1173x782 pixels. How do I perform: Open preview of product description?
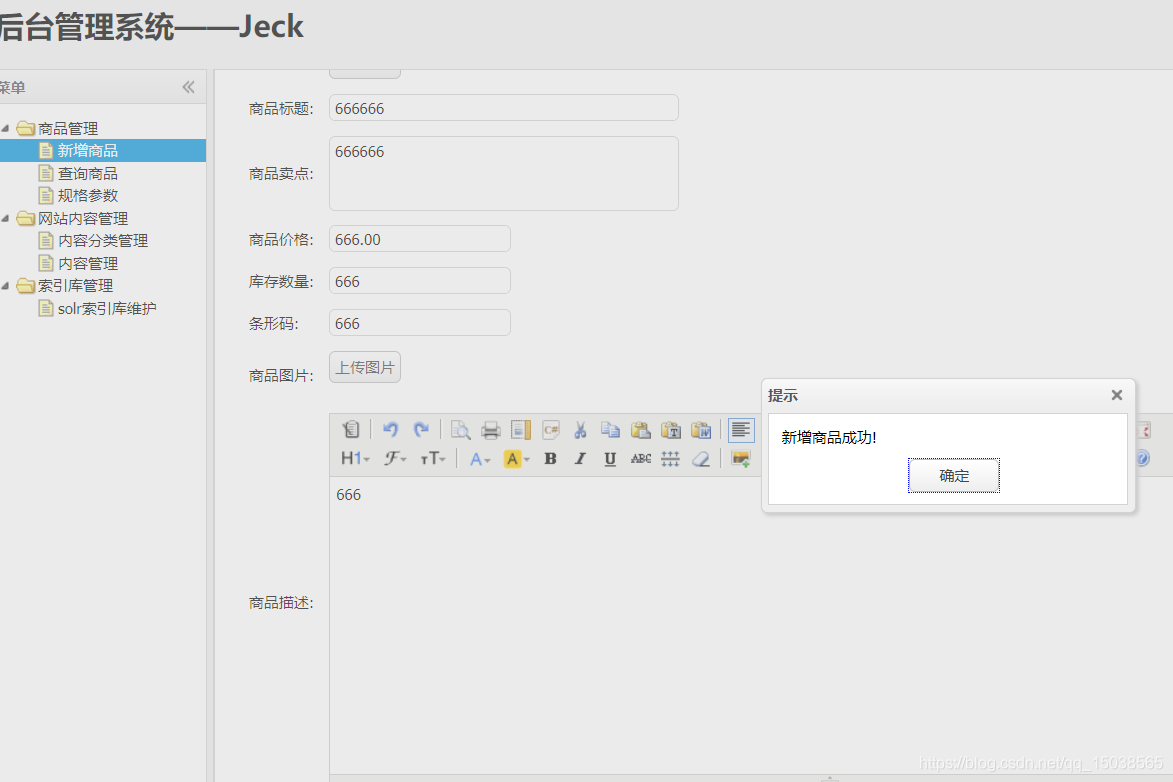460,430
